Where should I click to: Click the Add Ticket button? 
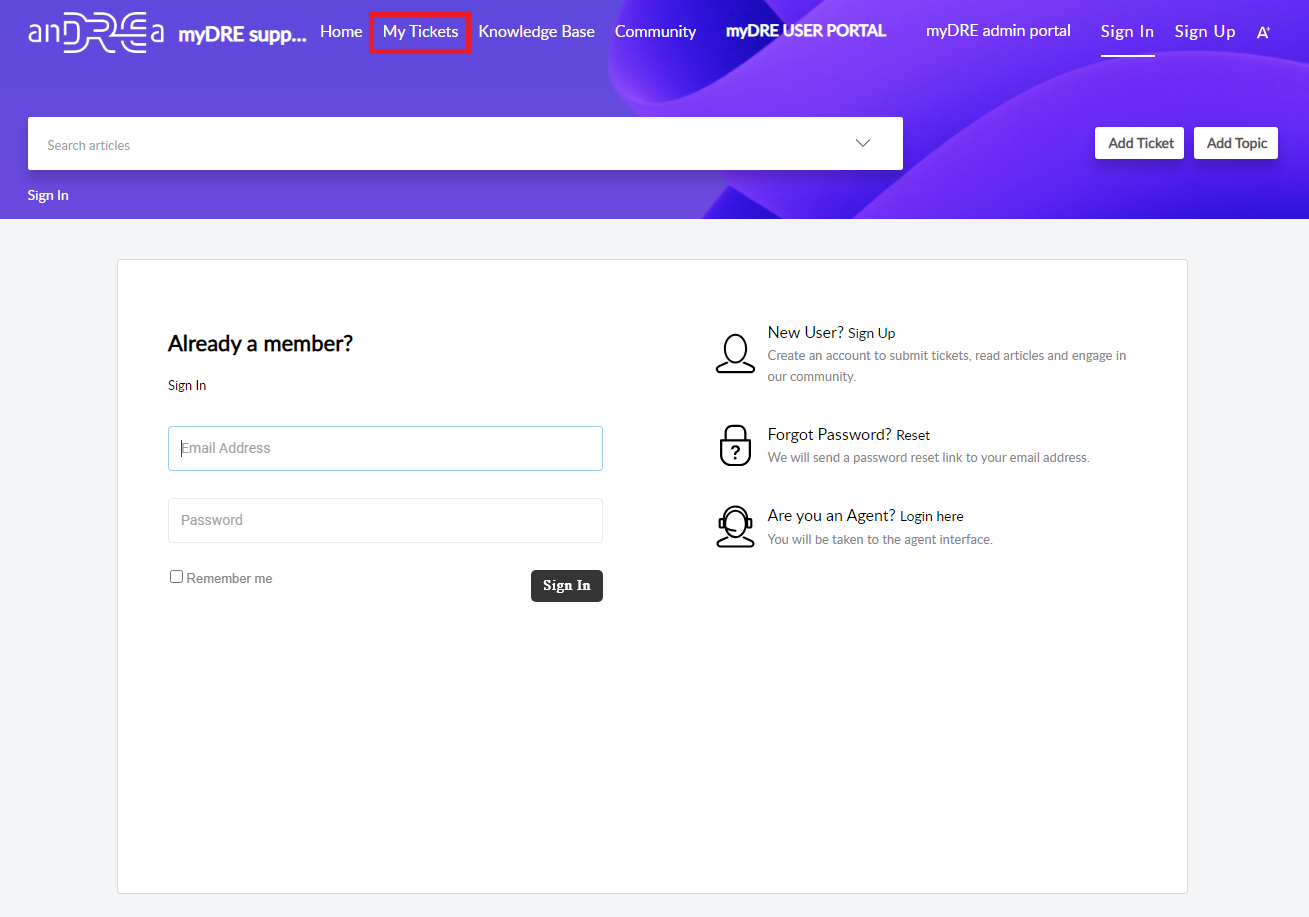pyautogui.click(x=1140, y=143)
